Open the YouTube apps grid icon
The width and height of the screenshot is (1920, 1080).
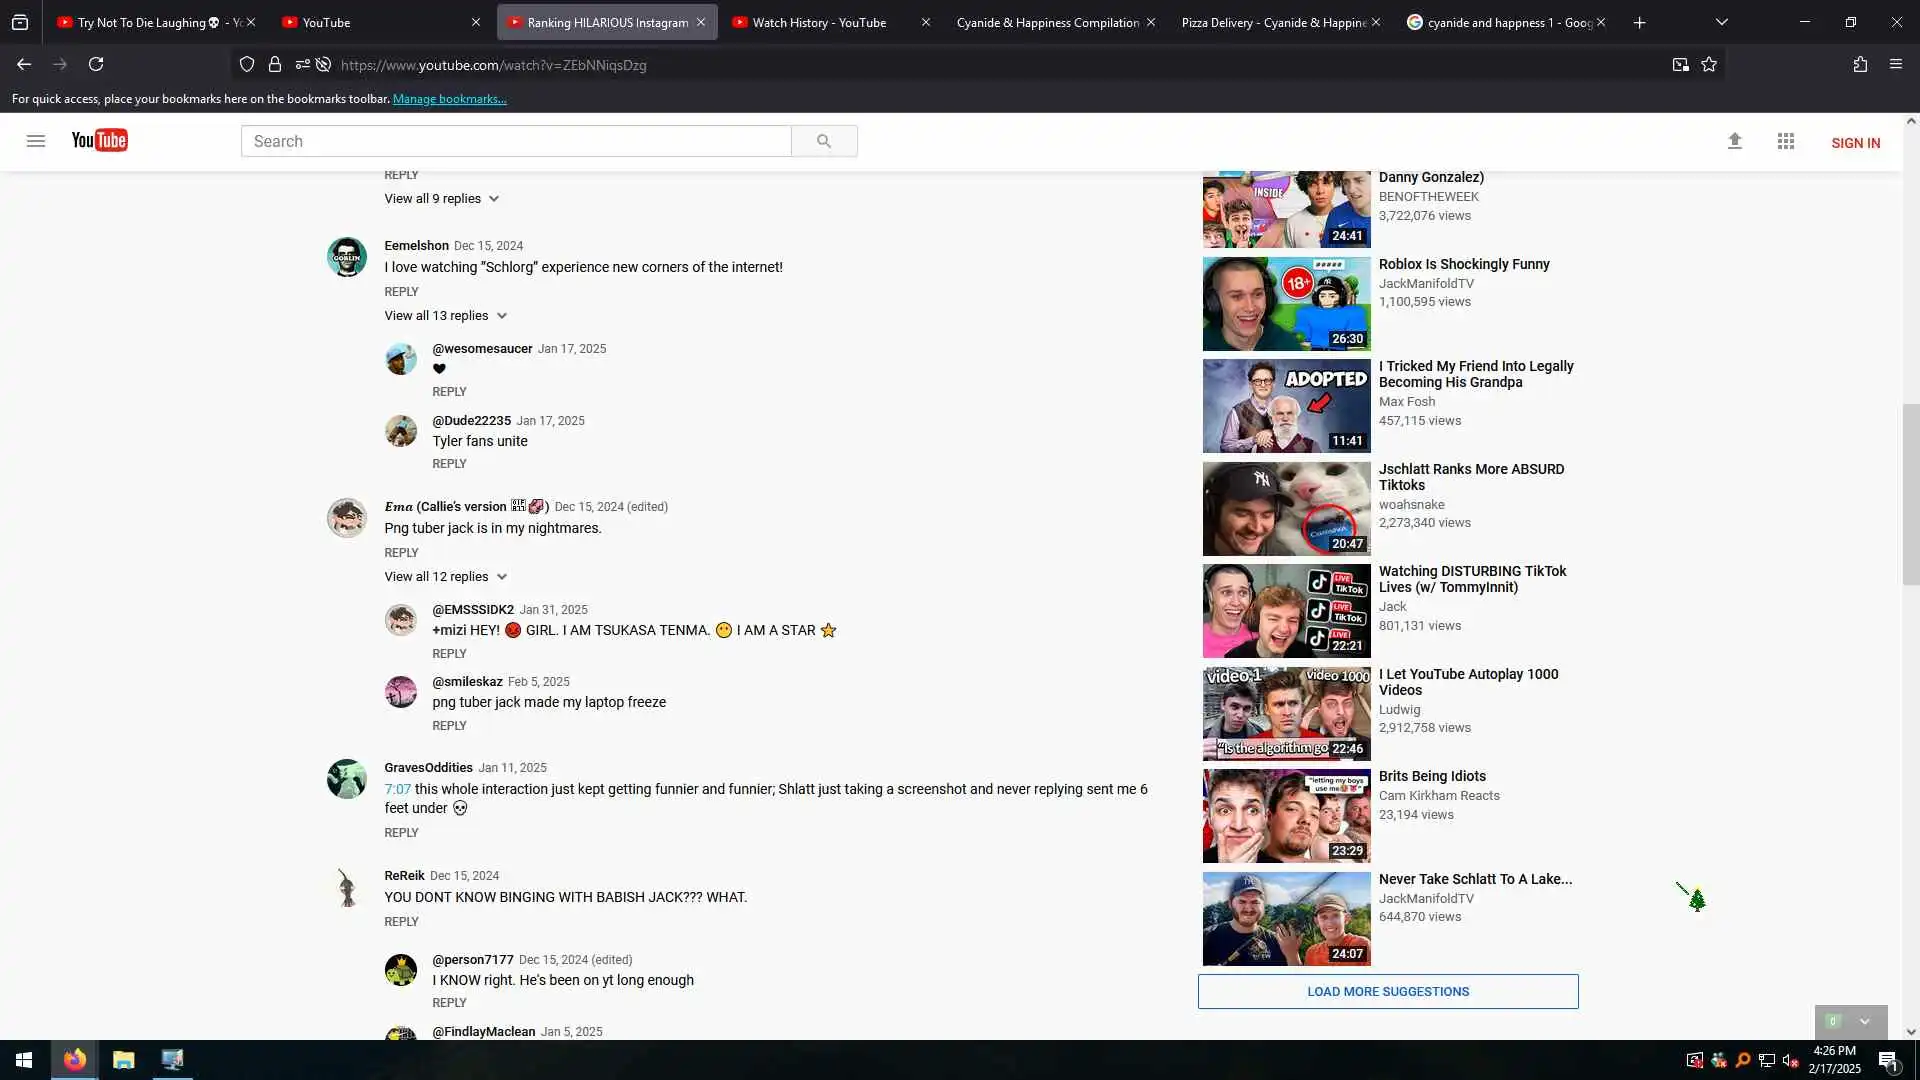pos(1786,142)
